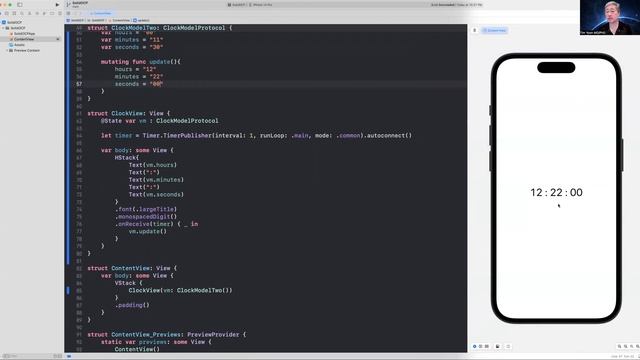Select the ContentView preview chip
The width and height of the screenshot is (640, 360).
495,30
